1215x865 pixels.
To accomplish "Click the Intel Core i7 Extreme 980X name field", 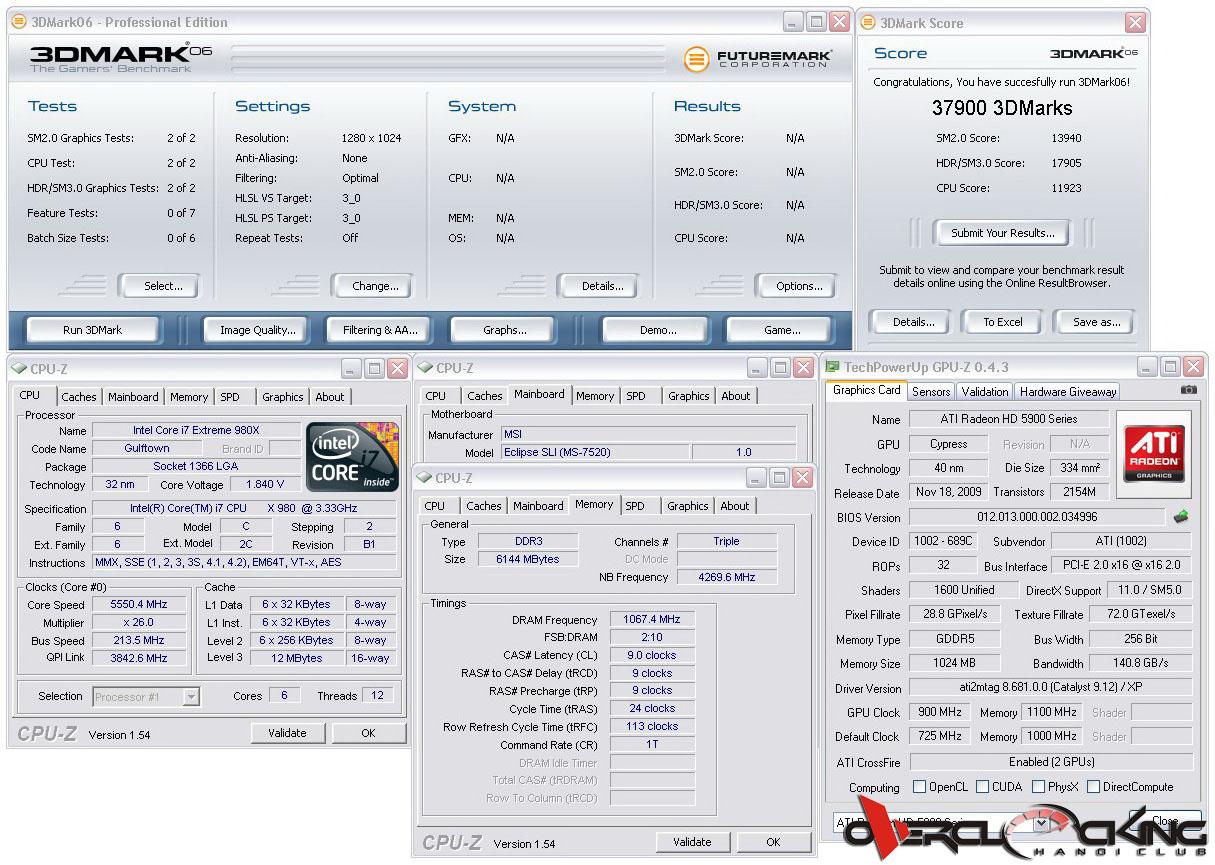I will coord(196,431).
